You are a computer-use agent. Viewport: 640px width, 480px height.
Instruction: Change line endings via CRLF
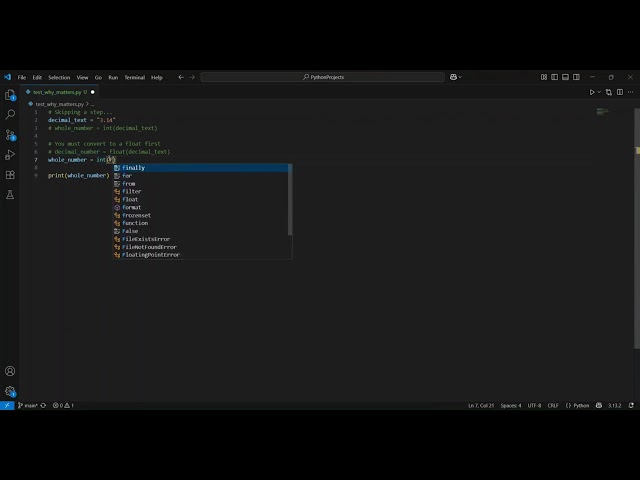click(x=553, y=405)
